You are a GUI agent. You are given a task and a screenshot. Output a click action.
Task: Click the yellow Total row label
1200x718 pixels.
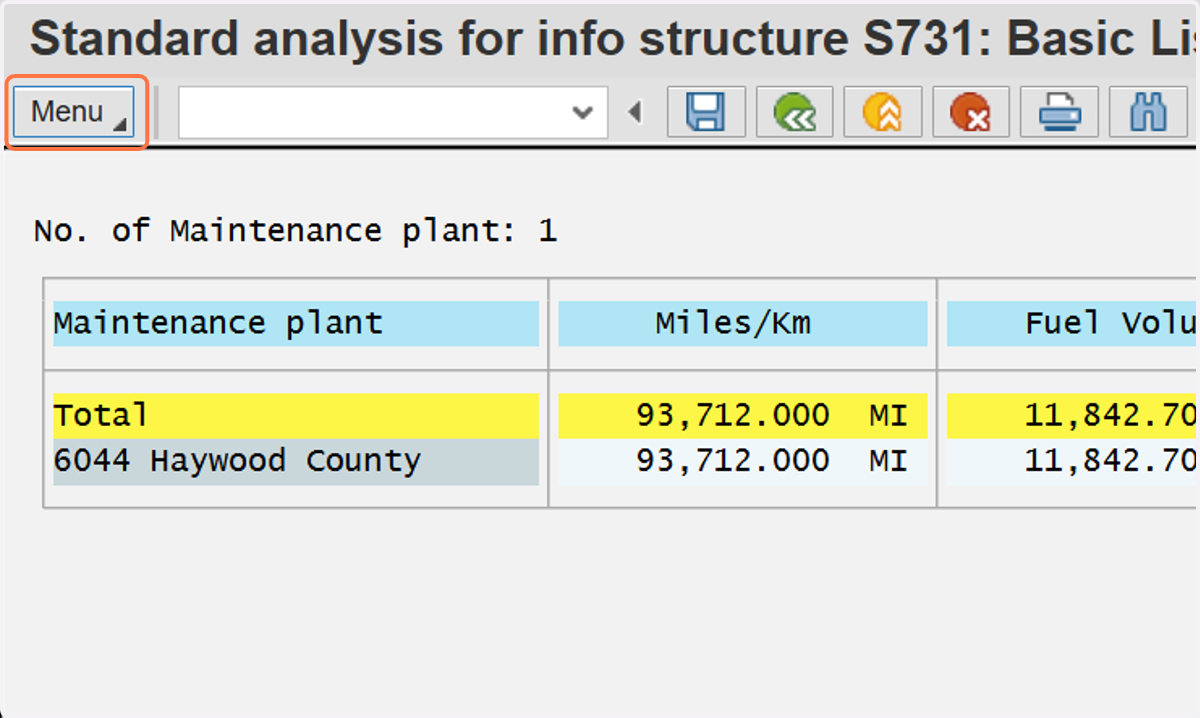[x=296, y=415]
